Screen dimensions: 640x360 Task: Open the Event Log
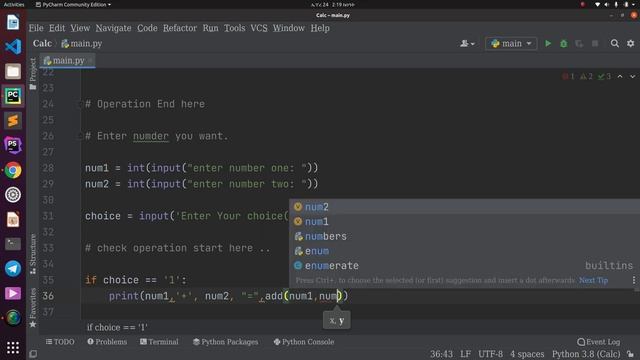tap(599, 342)
